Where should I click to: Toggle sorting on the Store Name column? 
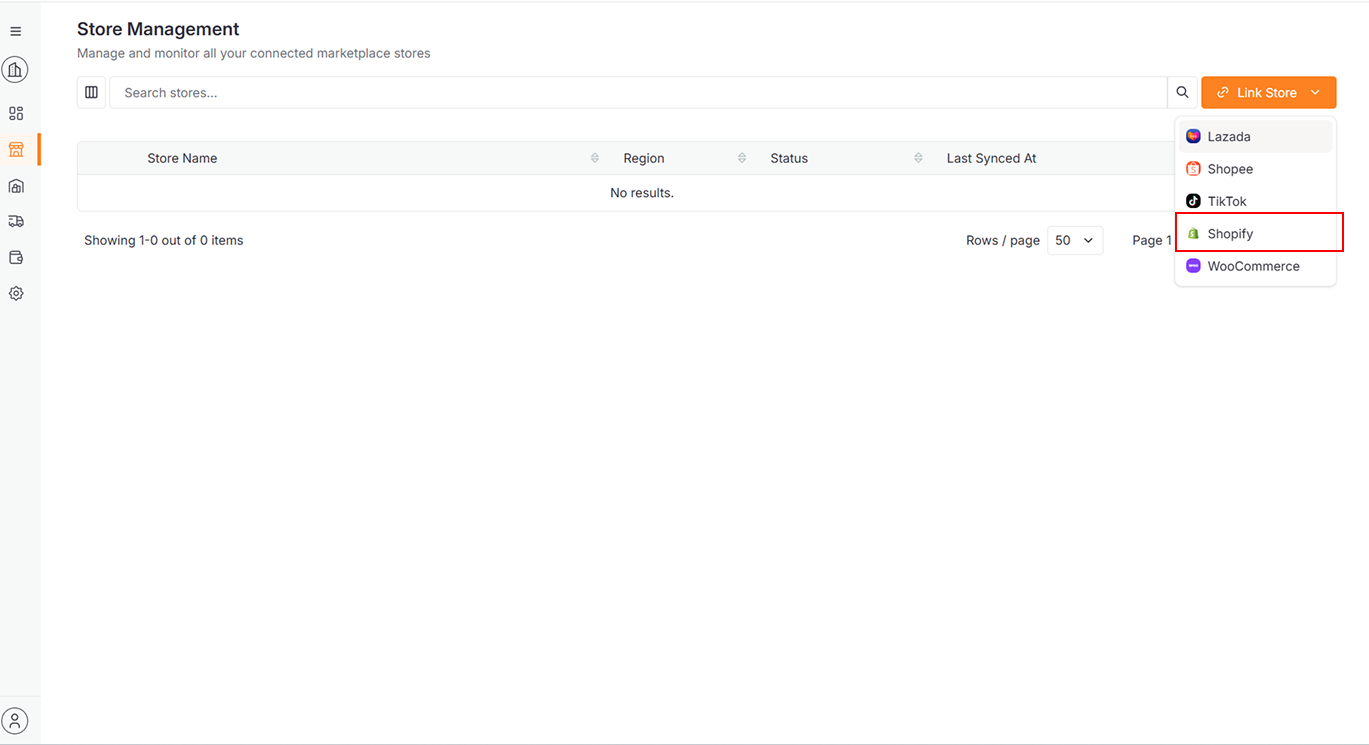[594, 157]
